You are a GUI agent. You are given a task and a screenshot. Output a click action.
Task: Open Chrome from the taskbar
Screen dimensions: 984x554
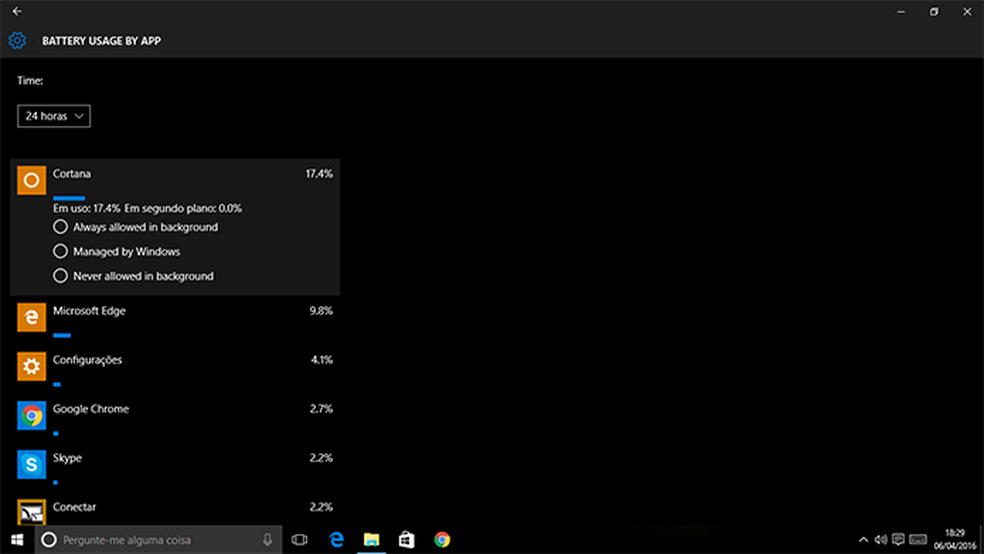pos(442,540)
